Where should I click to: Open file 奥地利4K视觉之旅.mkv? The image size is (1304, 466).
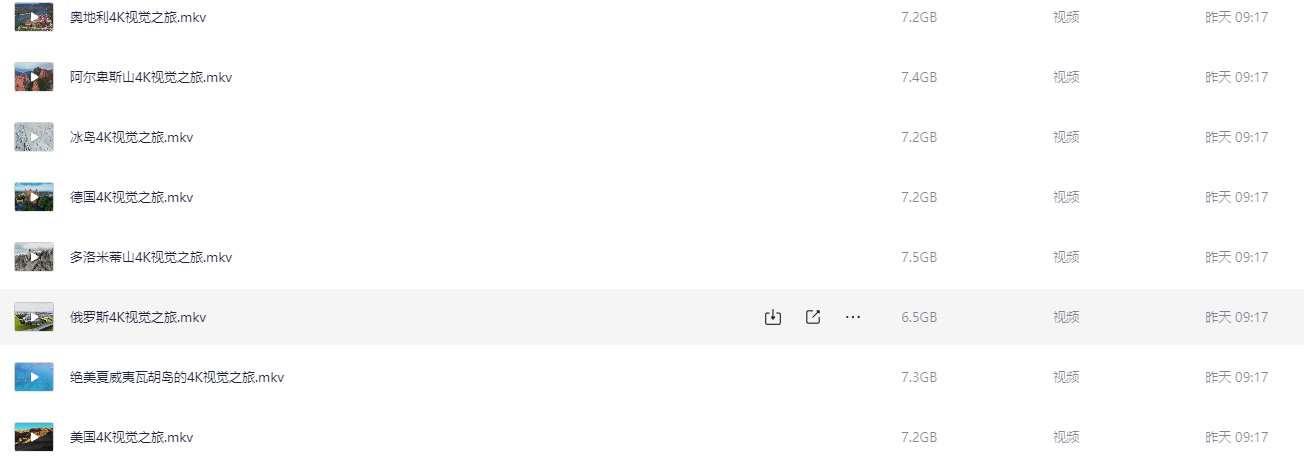coord(138,17)
